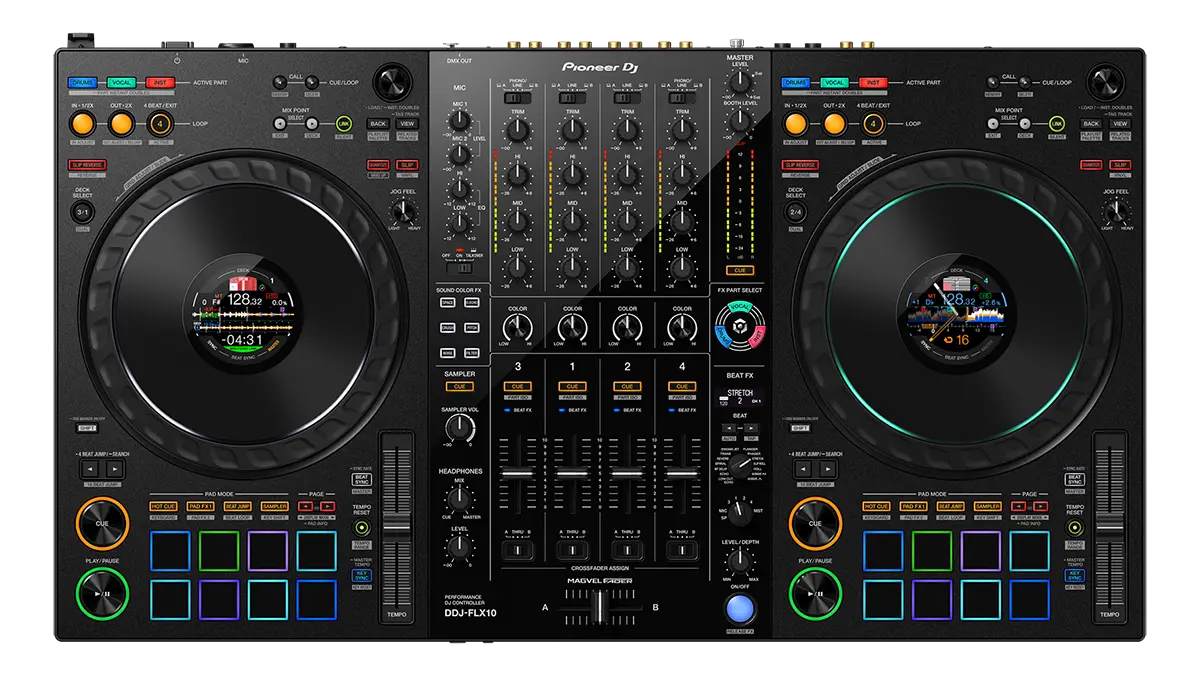Click the right deck TEMPO slider
The height and width of the screenshot is (676, 1200).
pos(1109,525)
